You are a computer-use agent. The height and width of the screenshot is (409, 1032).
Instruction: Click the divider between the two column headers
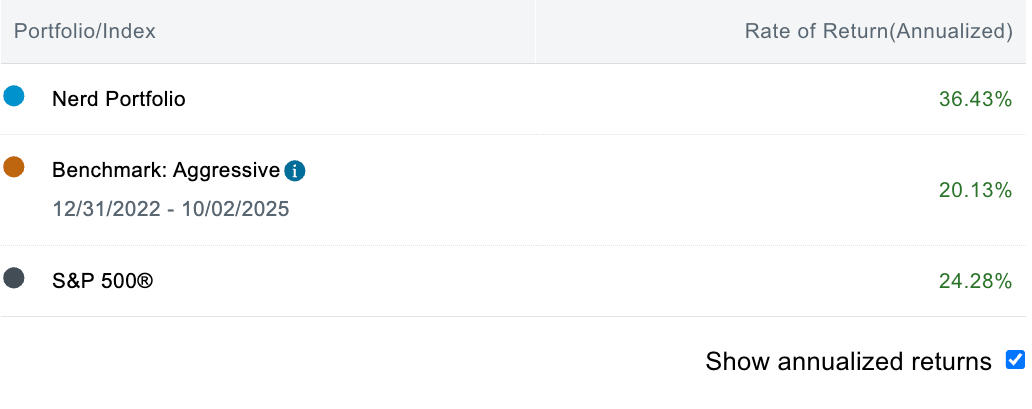pos(535,31)
